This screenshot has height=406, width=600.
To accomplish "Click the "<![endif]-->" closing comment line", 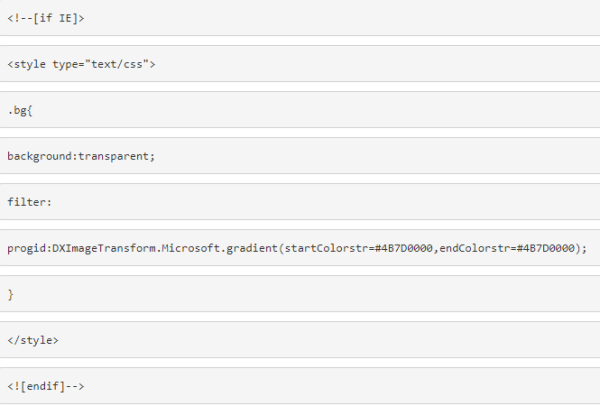I will tap(52, 386).
